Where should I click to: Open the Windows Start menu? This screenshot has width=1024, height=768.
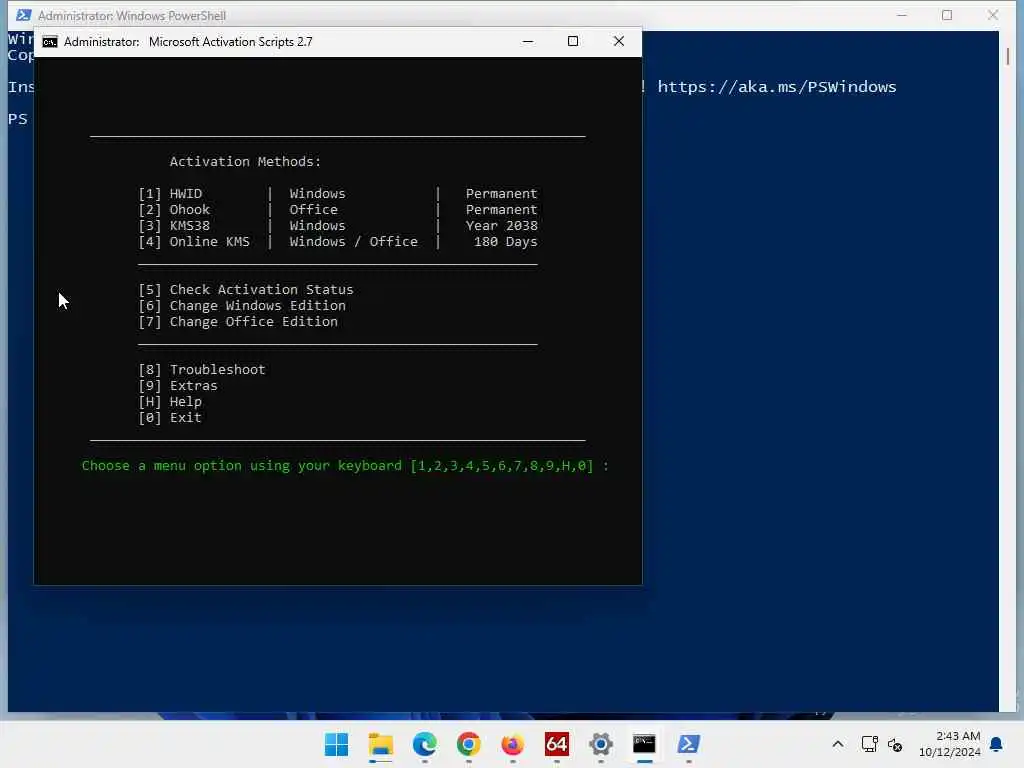pos(336,744)
